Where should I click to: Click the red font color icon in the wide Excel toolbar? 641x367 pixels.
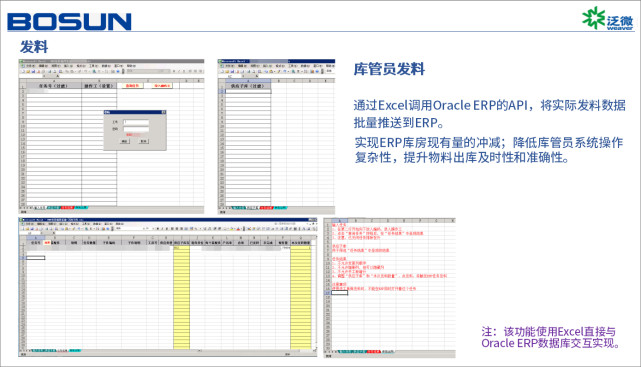(x=238, y=228)
